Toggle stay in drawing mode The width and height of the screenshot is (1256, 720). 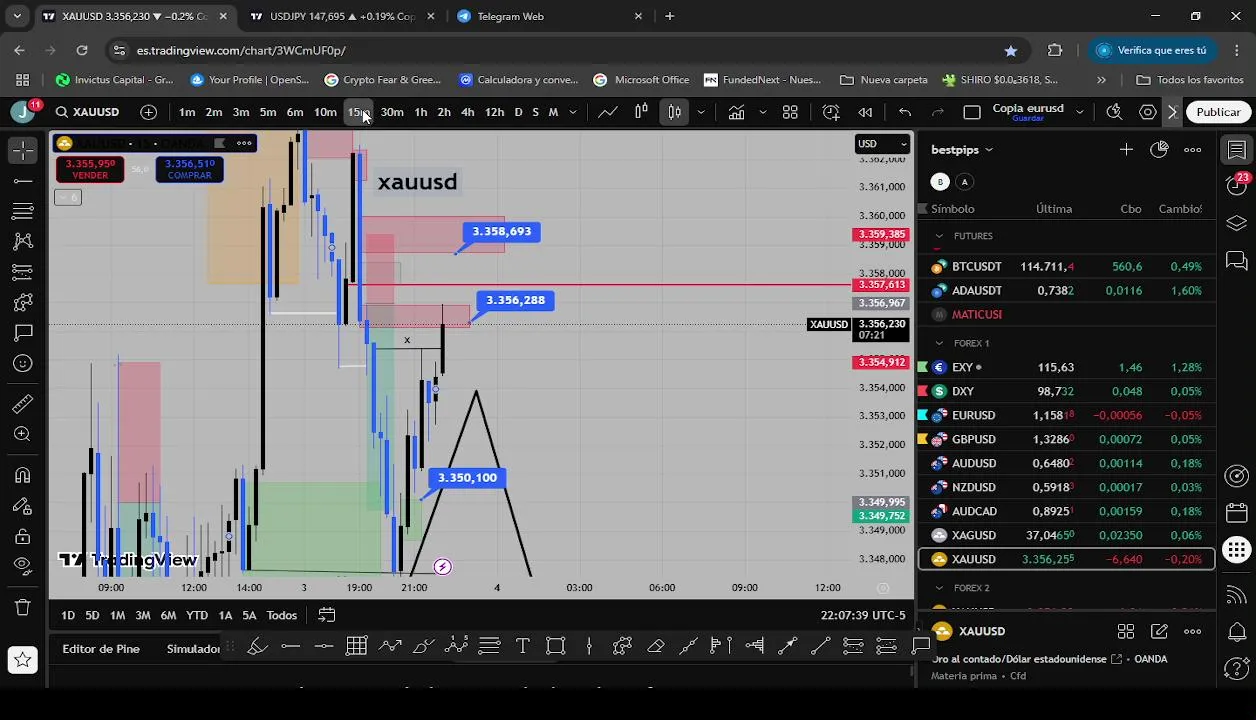(x=23, y=506)
